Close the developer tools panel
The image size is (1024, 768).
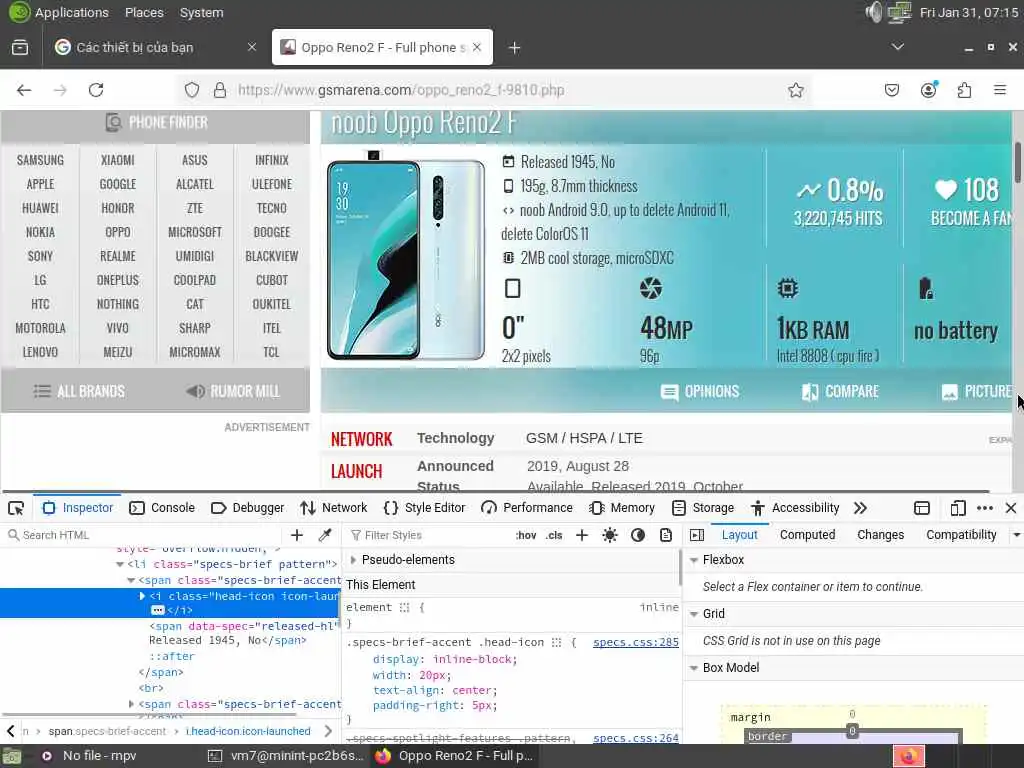click(1011, 508)
